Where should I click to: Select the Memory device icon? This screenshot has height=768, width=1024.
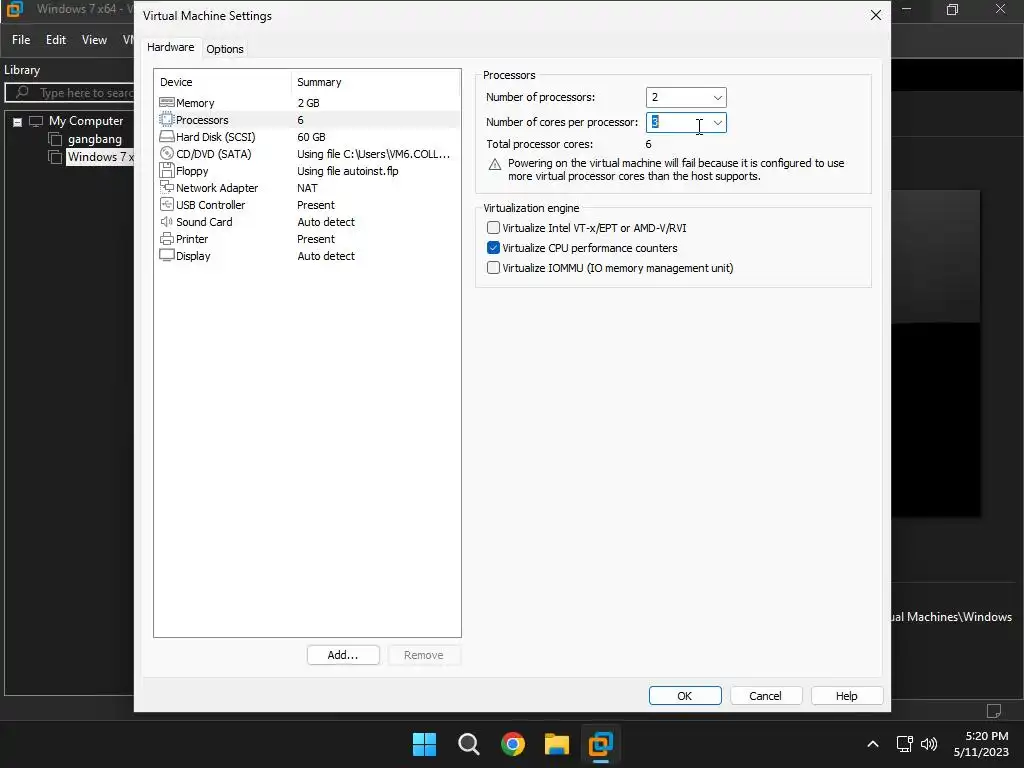coord(167,103)
